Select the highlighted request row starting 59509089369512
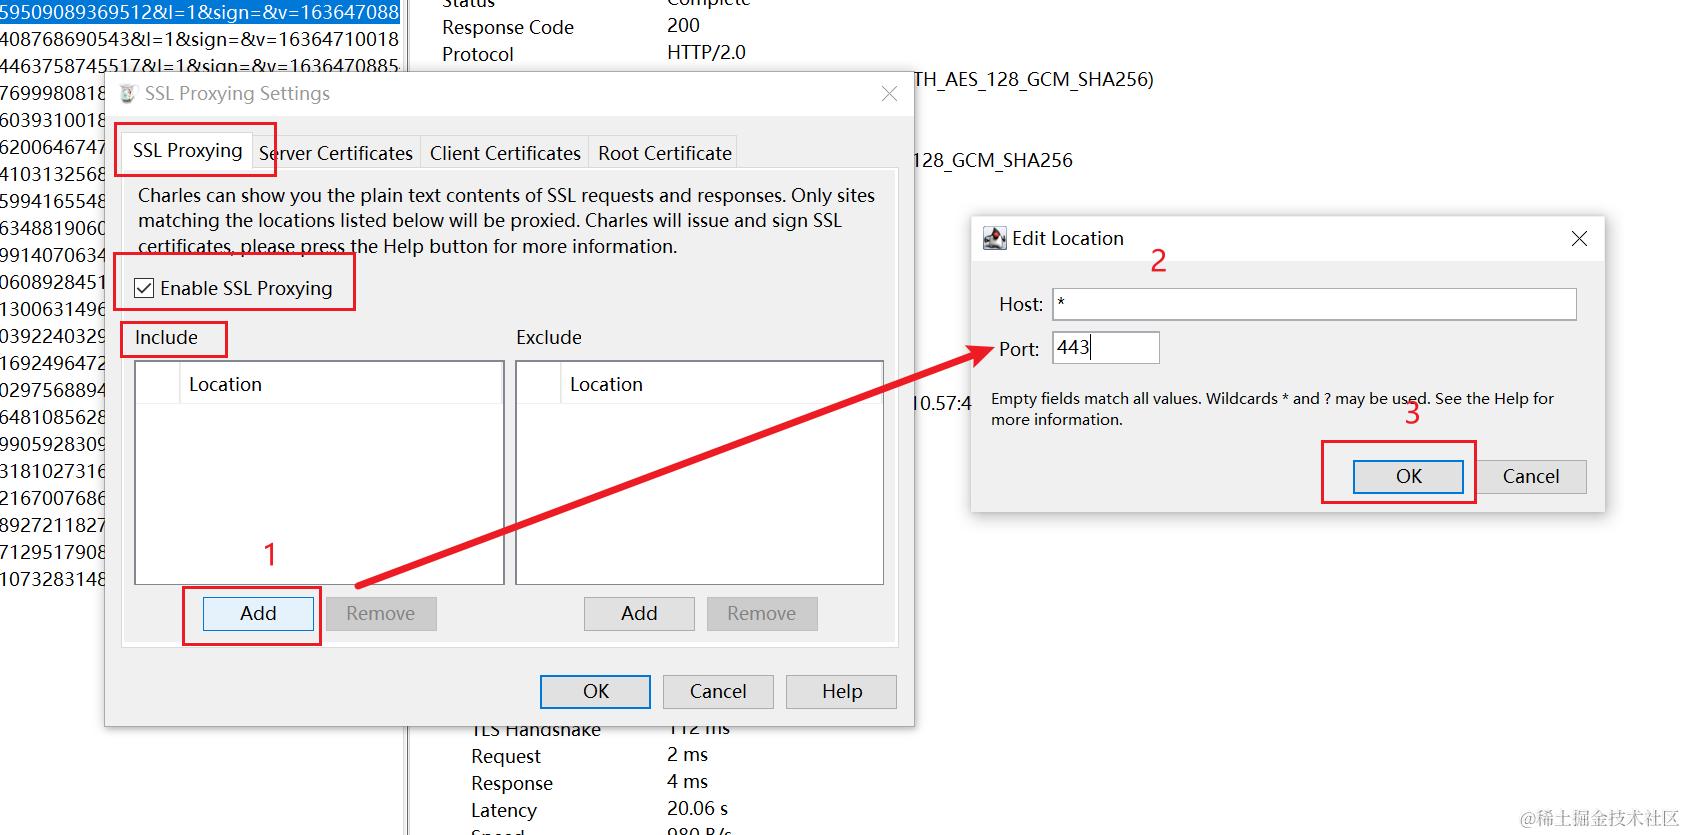Viewport: 1686px width, 835px height. pos(200,12)
